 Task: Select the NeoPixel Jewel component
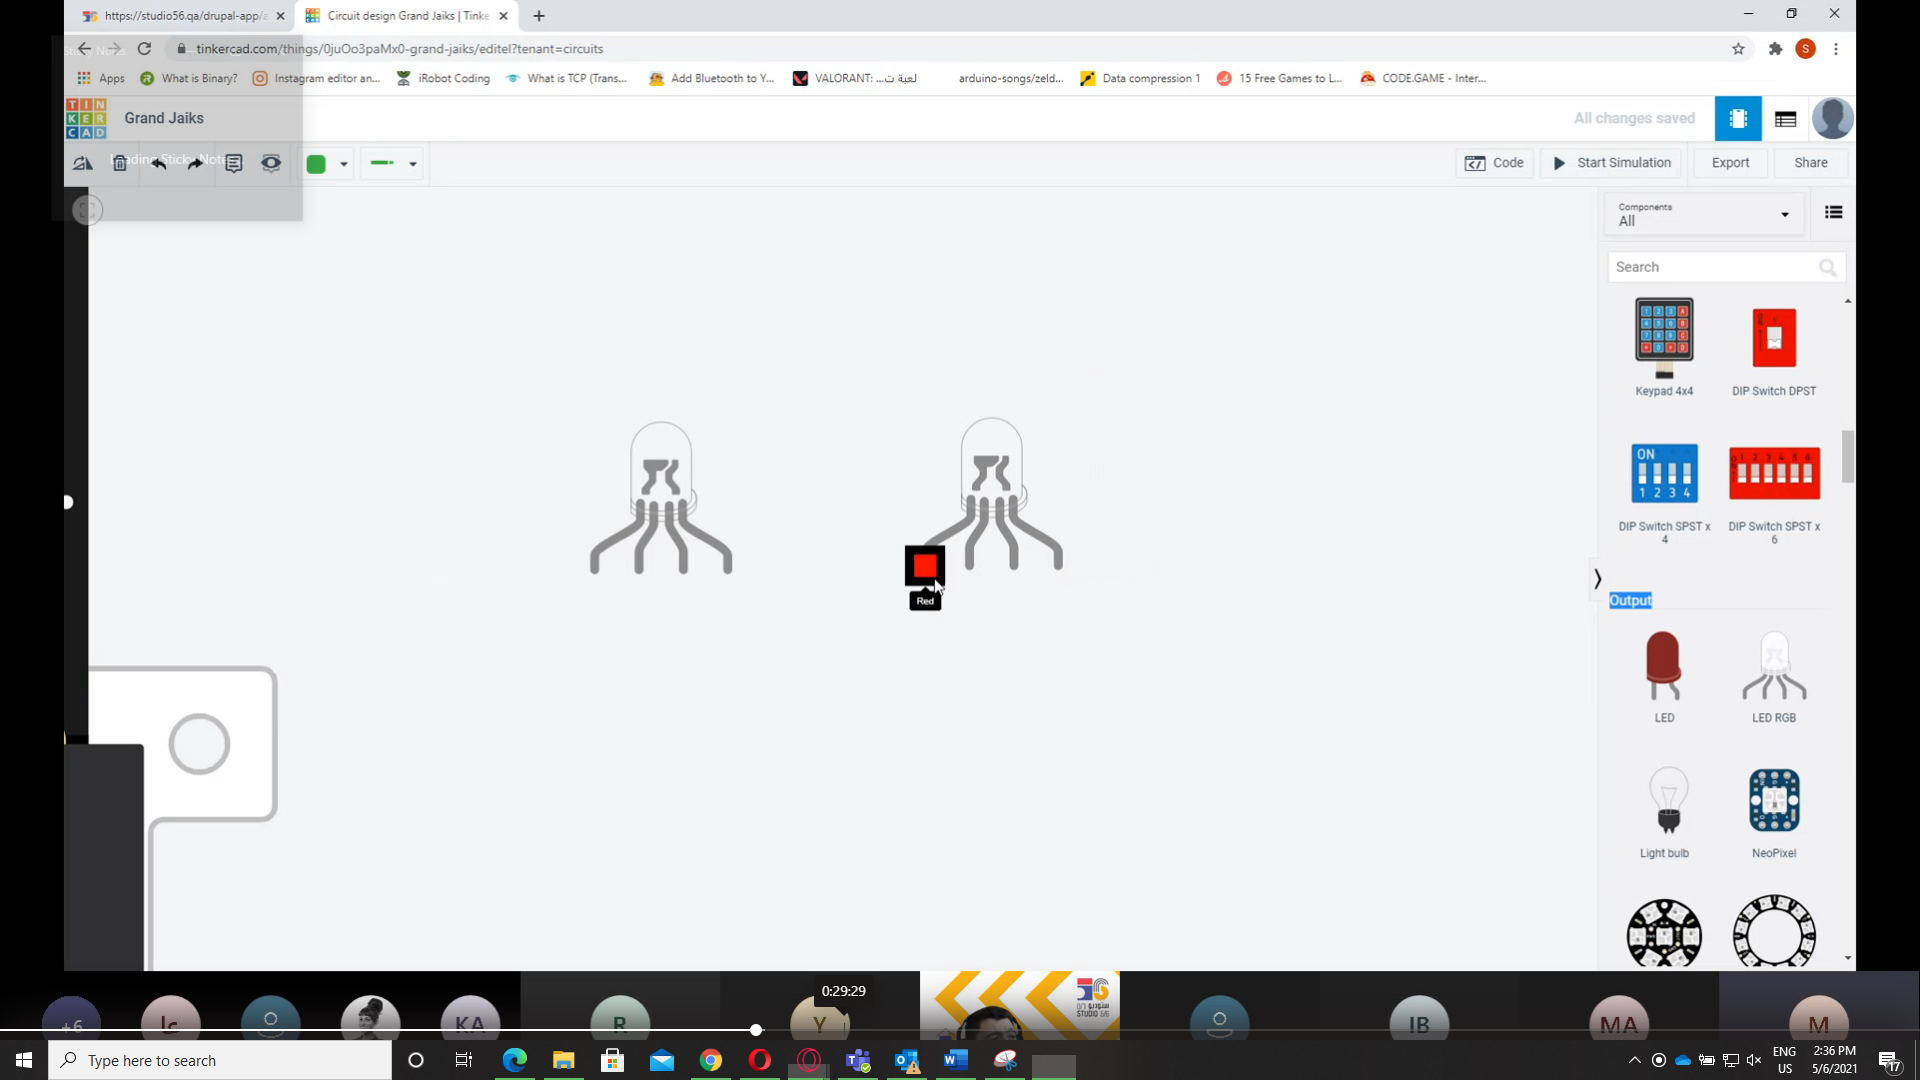coord(1664,932)
